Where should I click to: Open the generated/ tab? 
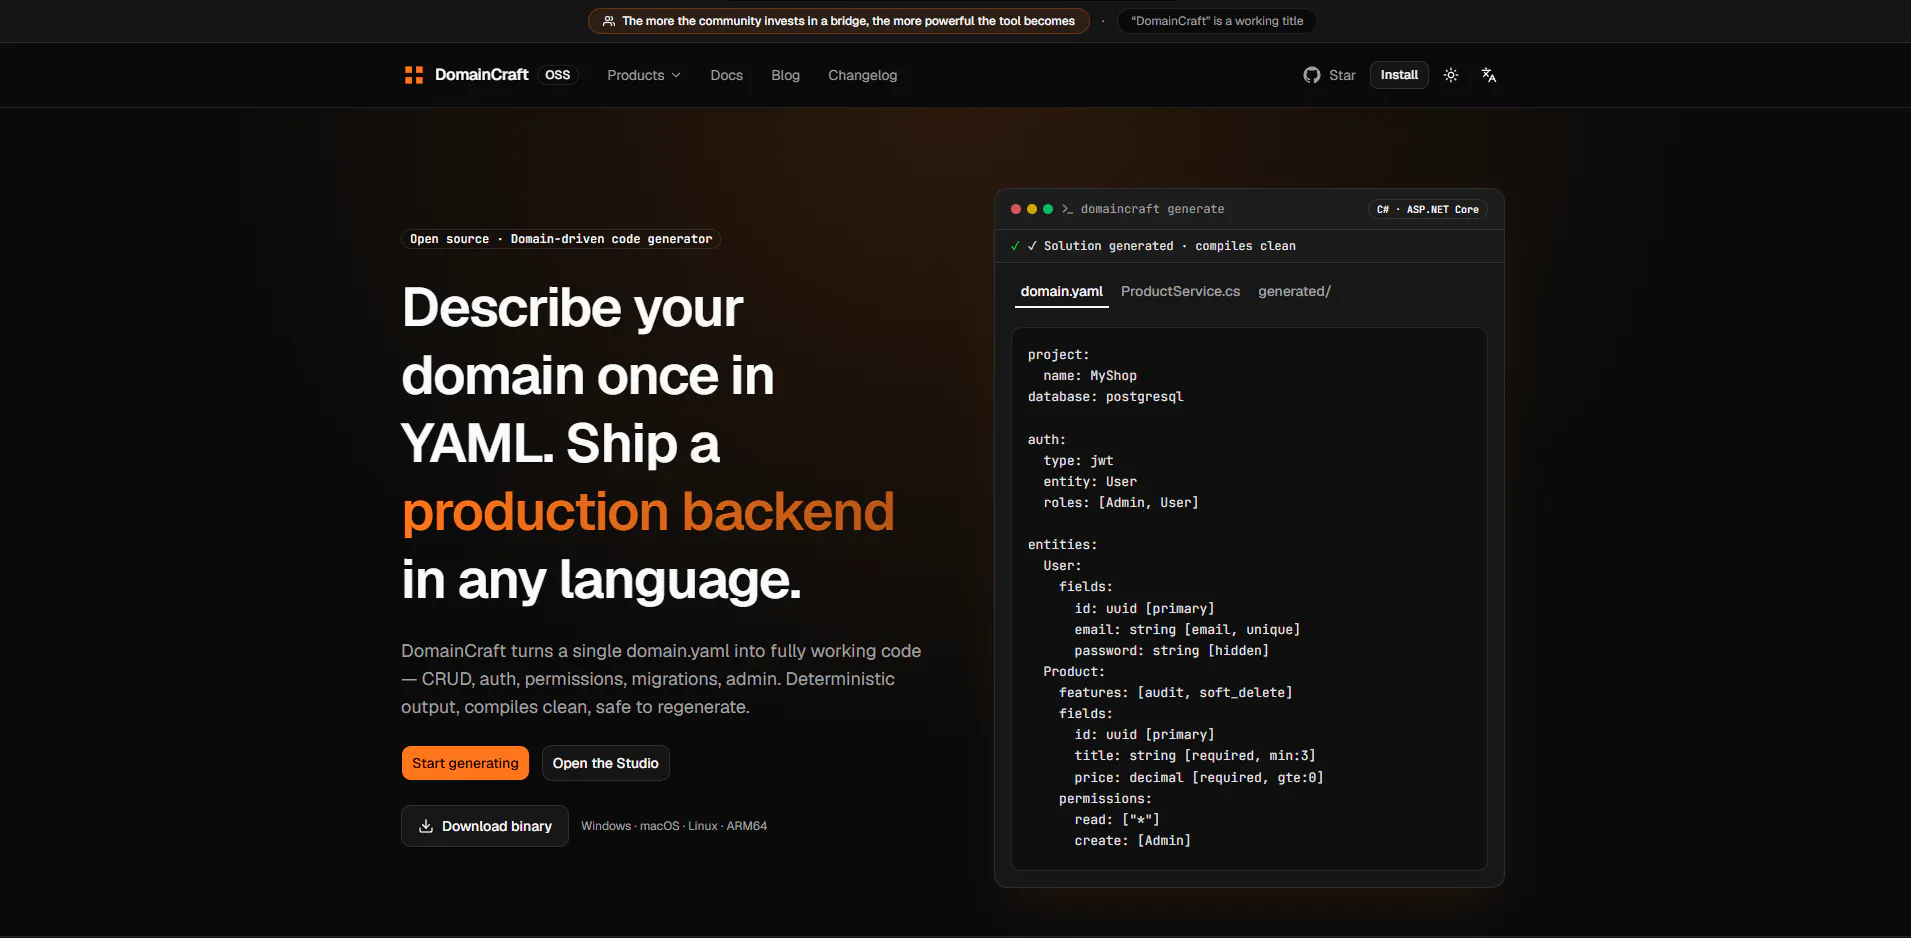tap(1294, 291)
